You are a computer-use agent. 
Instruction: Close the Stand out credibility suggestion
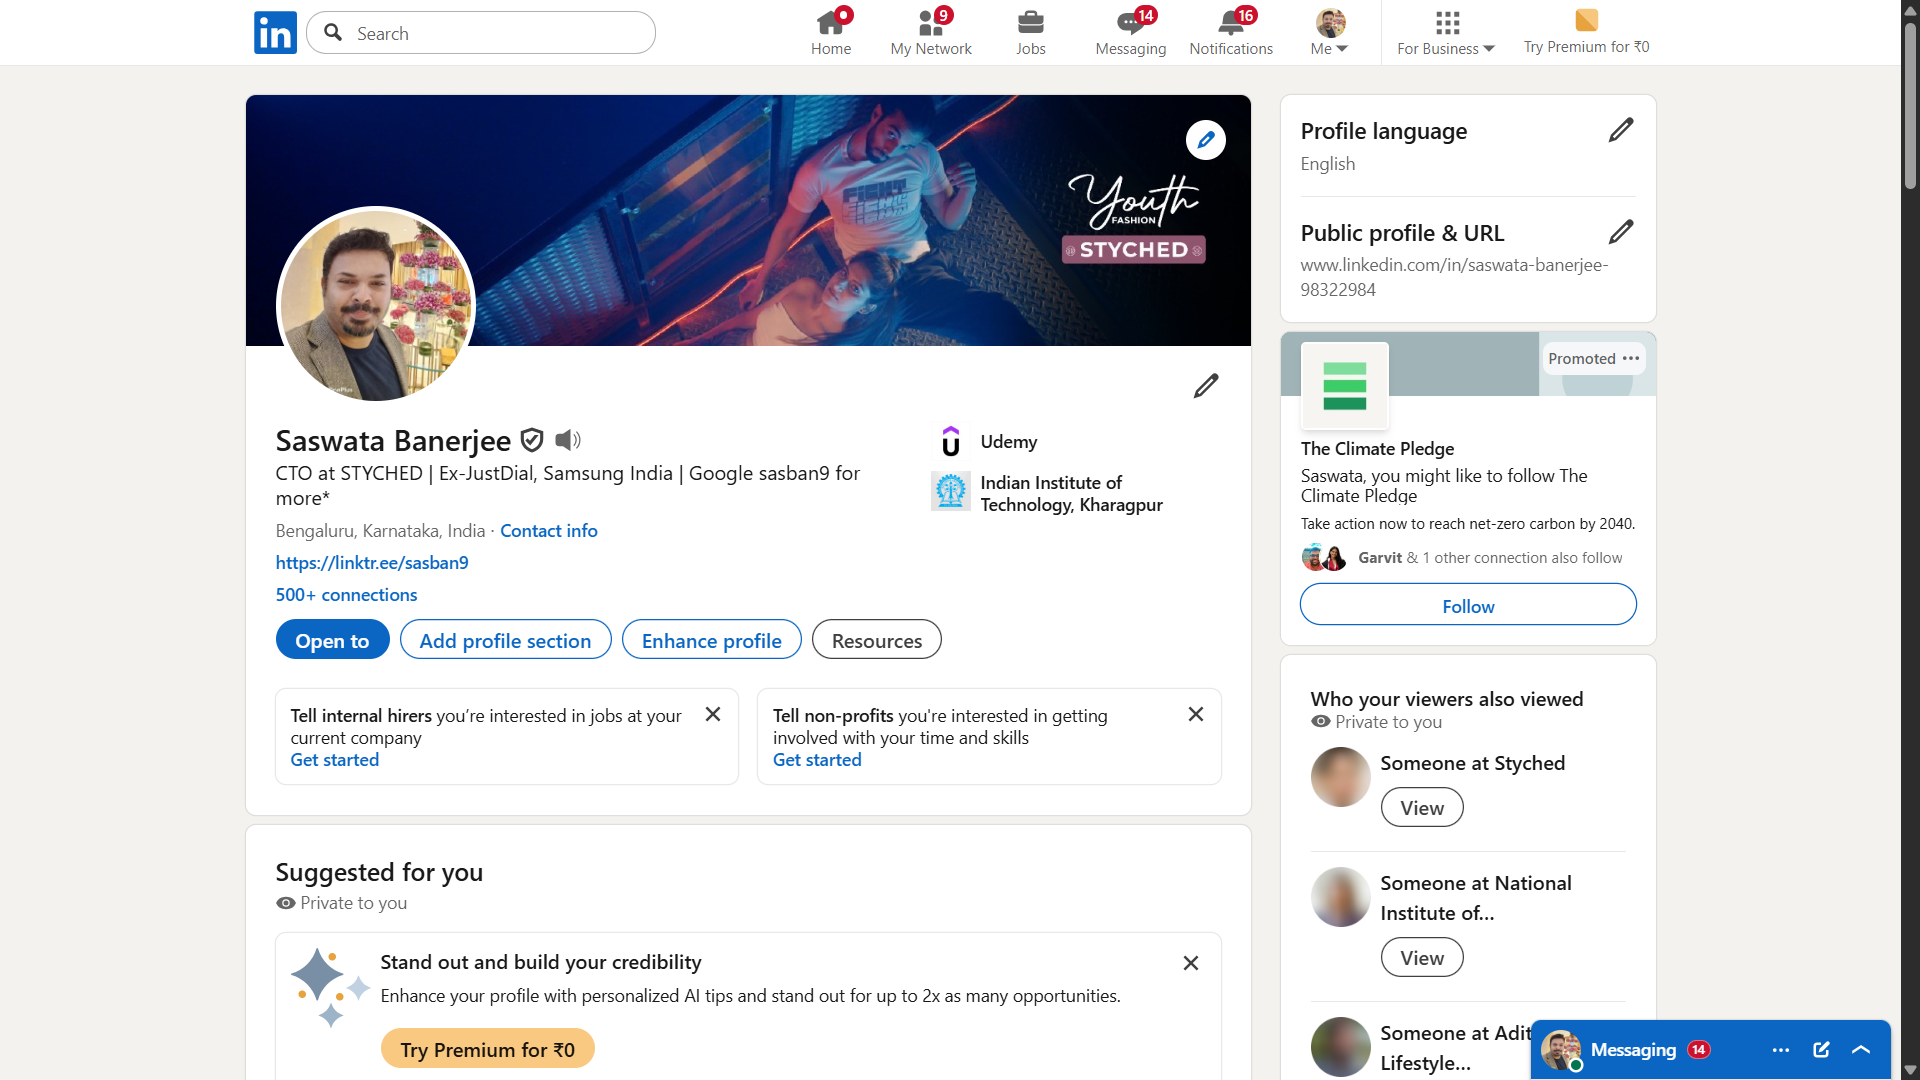click(1190, 963)
